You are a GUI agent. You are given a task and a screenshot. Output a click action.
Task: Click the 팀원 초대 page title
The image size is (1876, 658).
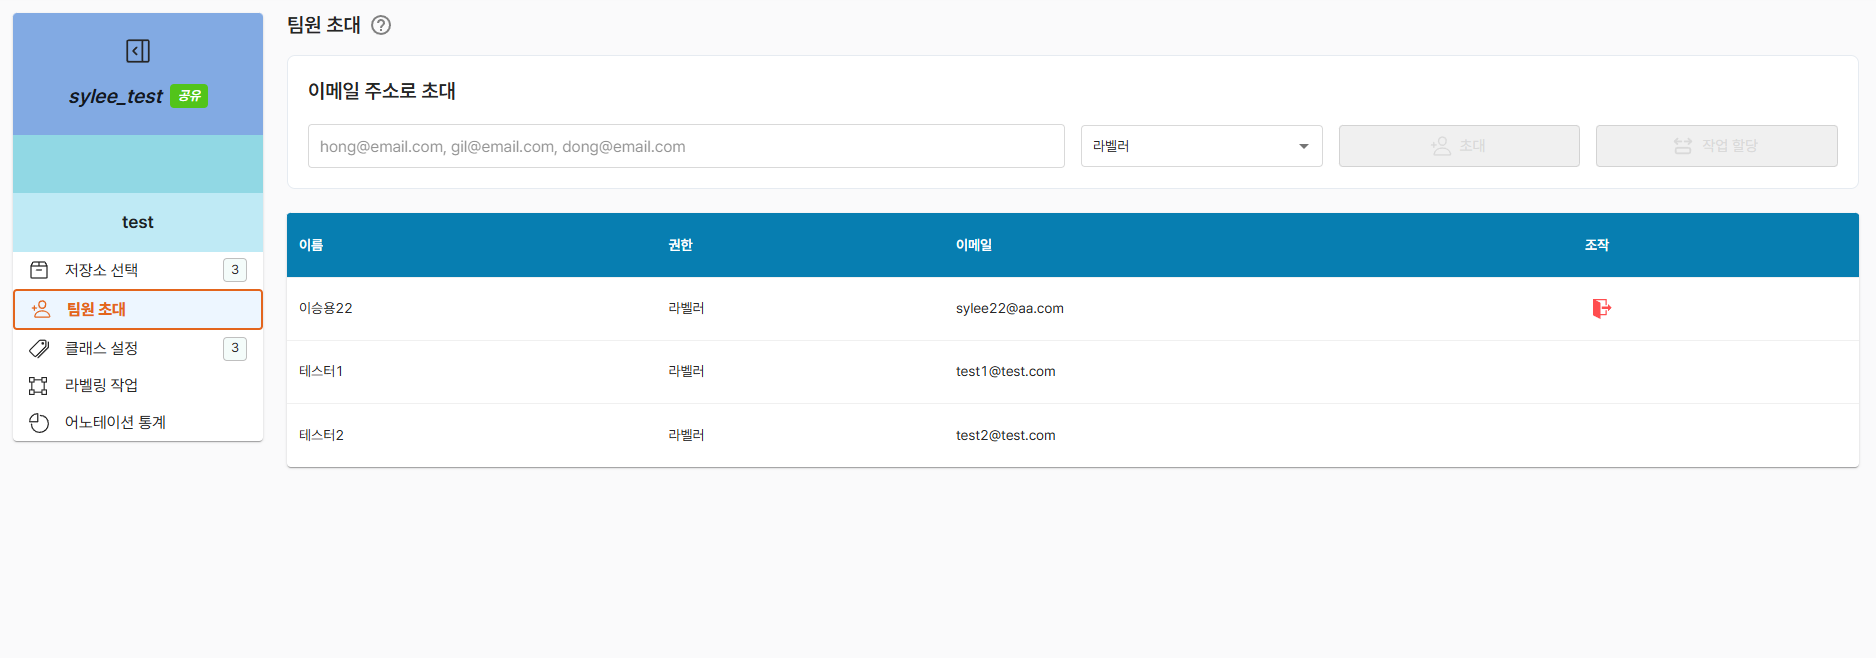[324, 25]
